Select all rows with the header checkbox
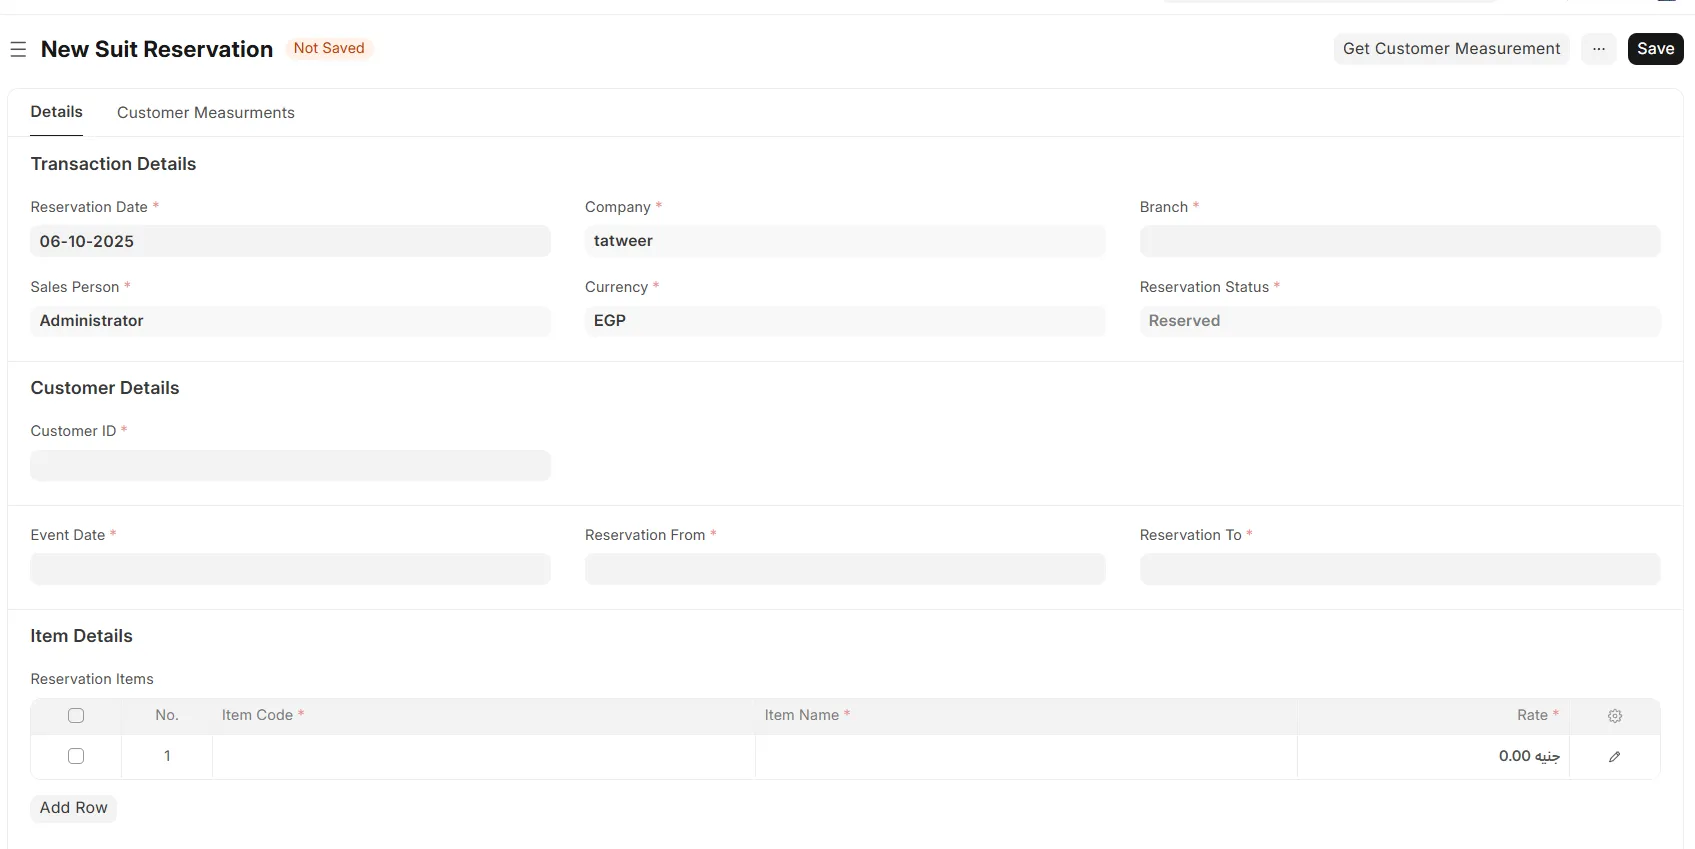 click(76, 716)
